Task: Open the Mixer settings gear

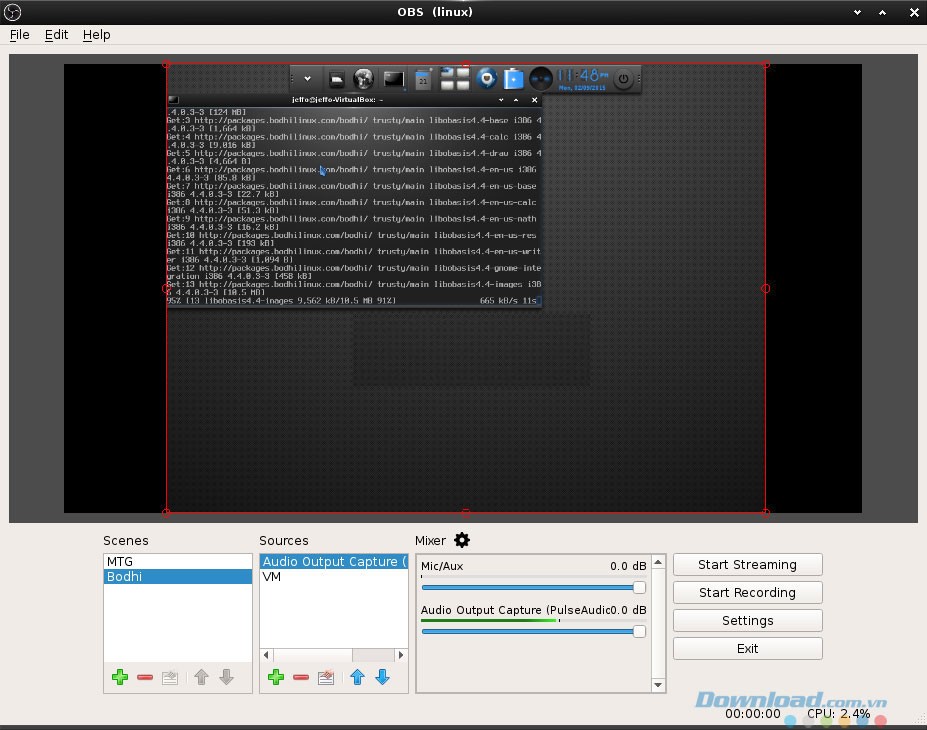Action: point(461,540)
